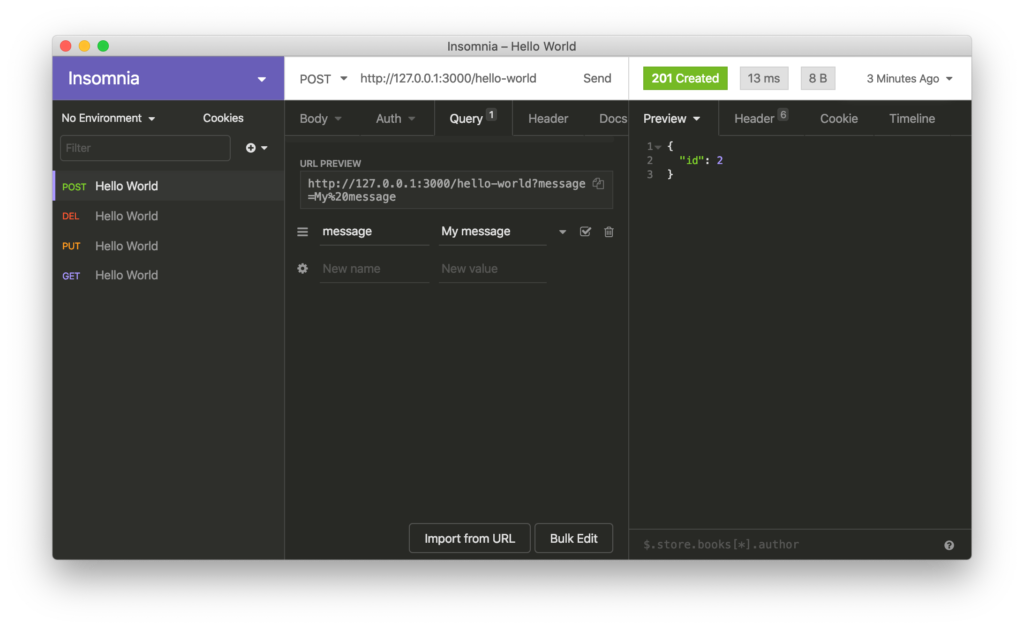Click the Bulk Edit button

click(573, 539)
